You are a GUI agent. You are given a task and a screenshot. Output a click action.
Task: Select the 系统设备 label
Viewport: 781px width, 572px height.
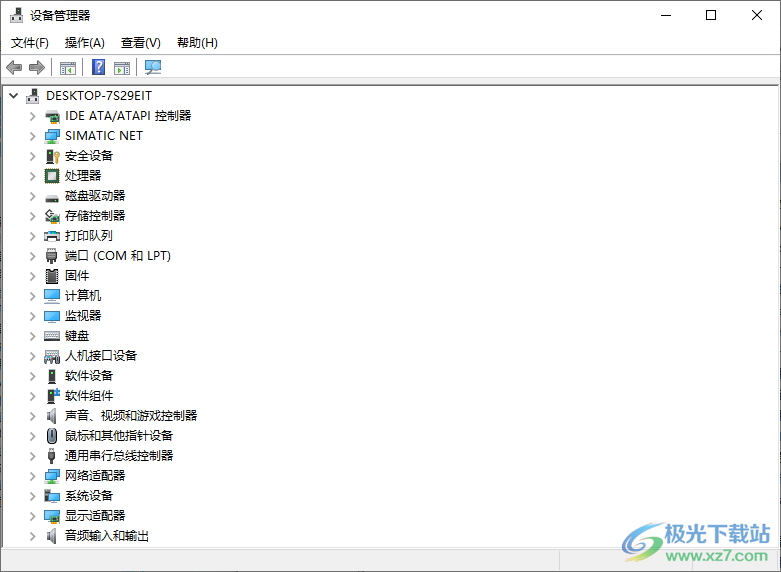click(89, 496)
